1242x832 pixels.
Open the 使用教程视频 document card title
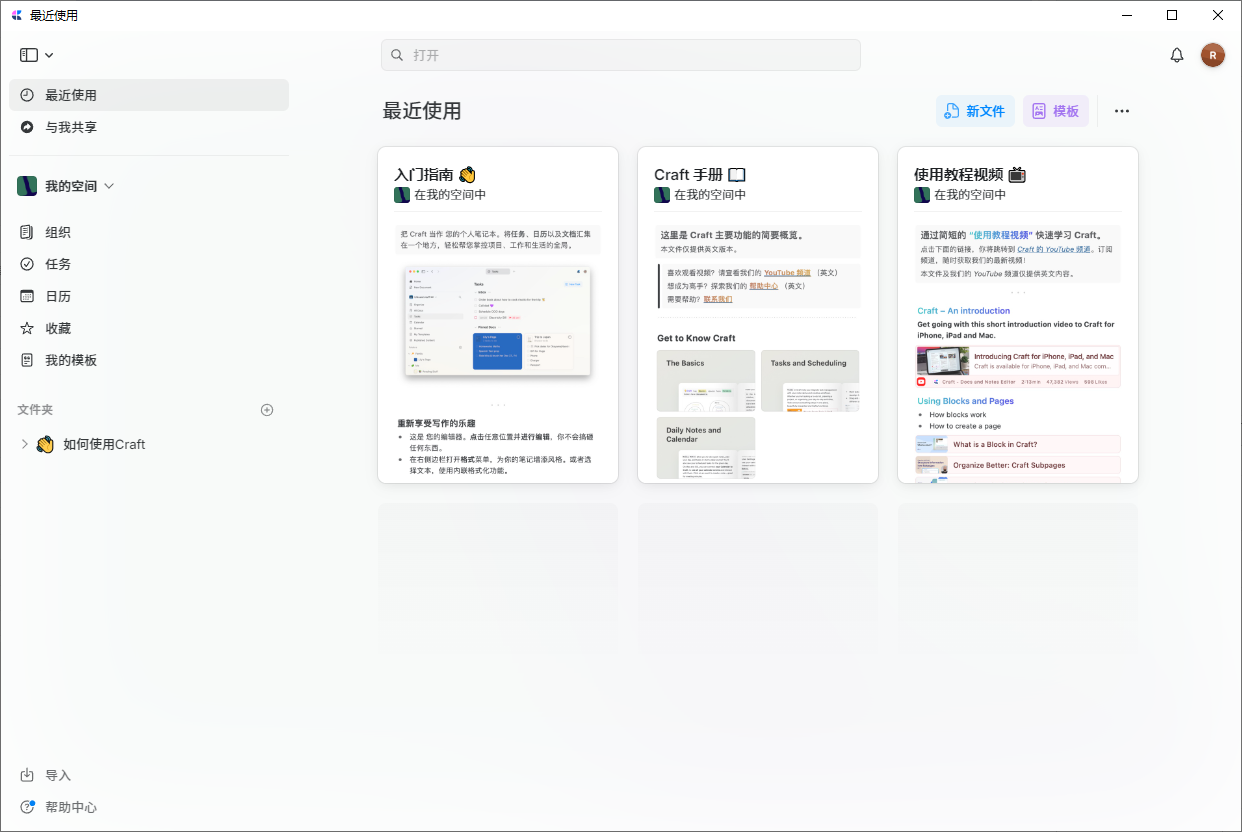coord(970,174)
